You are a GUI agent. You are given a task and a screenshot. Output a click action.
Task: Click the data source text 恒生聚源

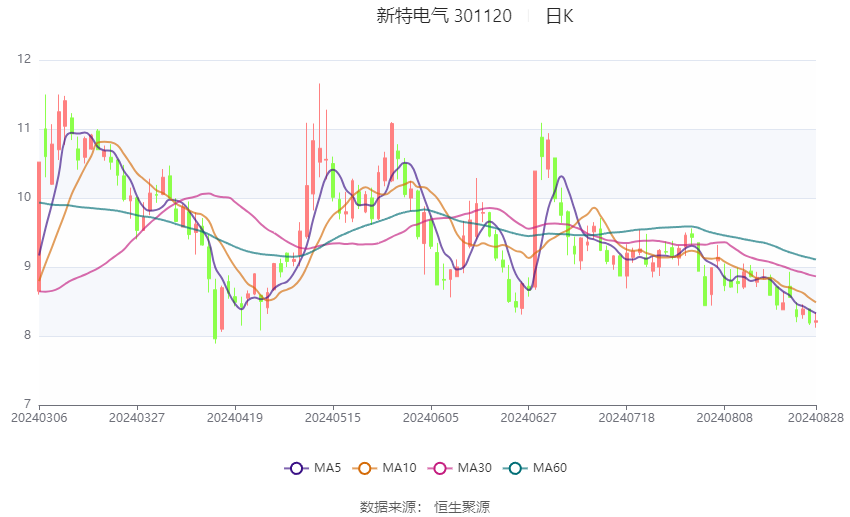(462, 507)
